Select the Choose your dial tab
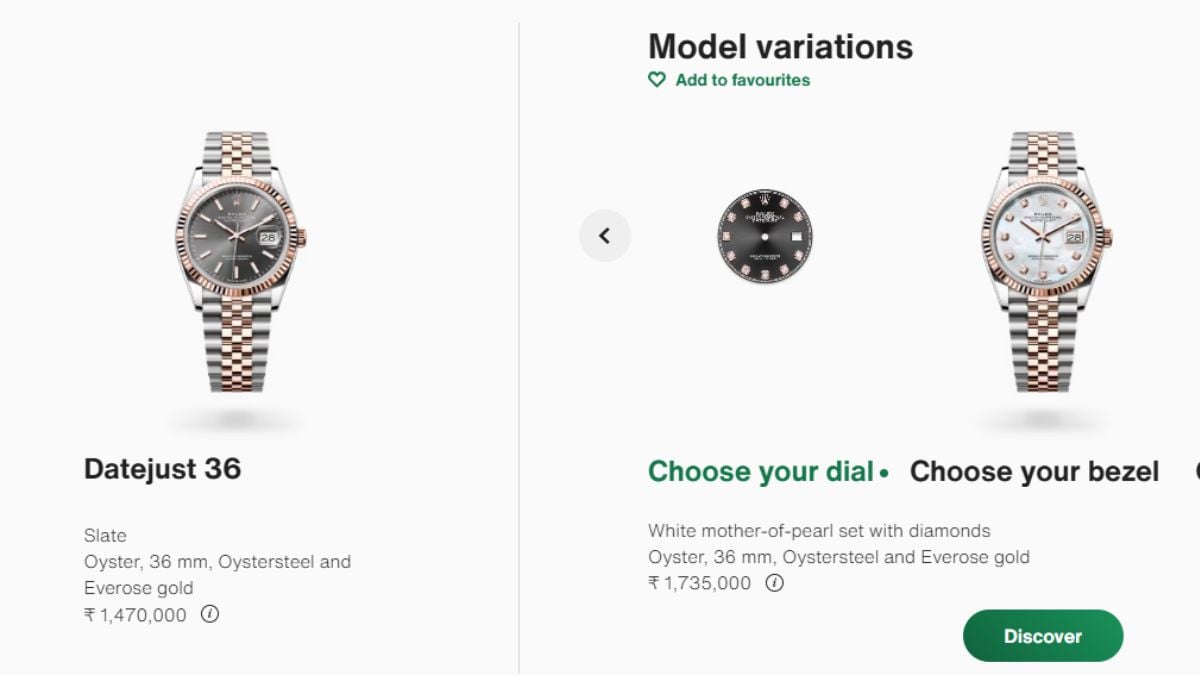1200x675 pixels. [x=762, y=471]
